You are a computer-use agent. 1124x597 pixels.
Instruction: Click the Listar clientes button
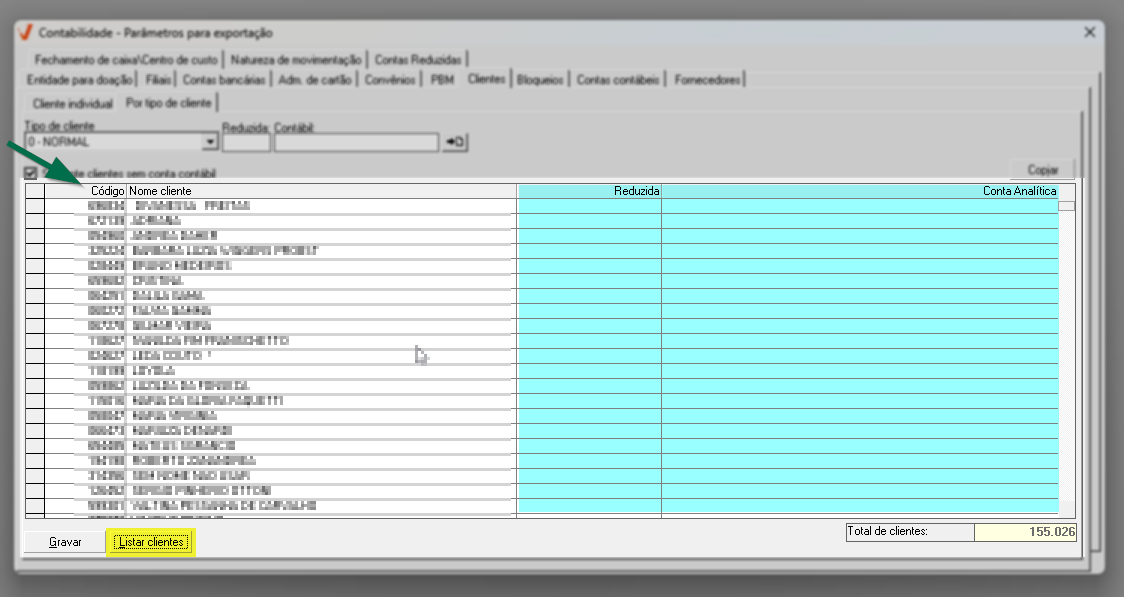click(151, 542)
